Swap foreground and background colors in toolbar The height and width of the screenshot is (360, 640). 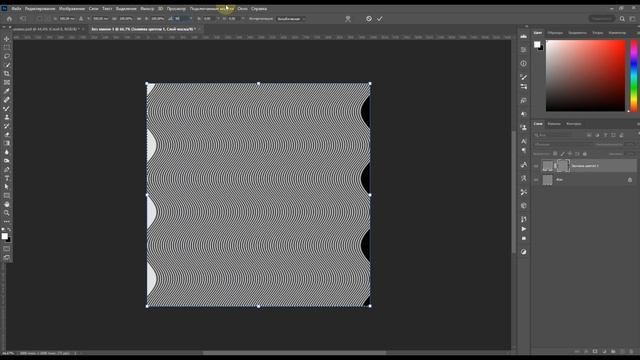pos(9,230)
